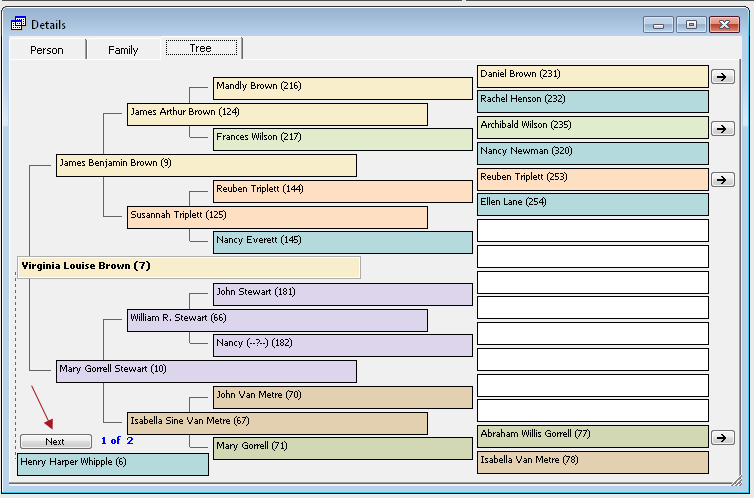Select Frances Wilson (217)
The width and height of the screenshot is (754, 498).
coord(343,139)
